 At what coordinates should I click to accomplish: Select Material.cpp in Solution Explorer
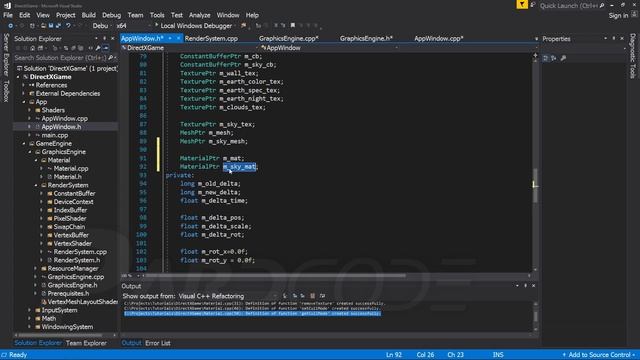[x=71, y=169]
